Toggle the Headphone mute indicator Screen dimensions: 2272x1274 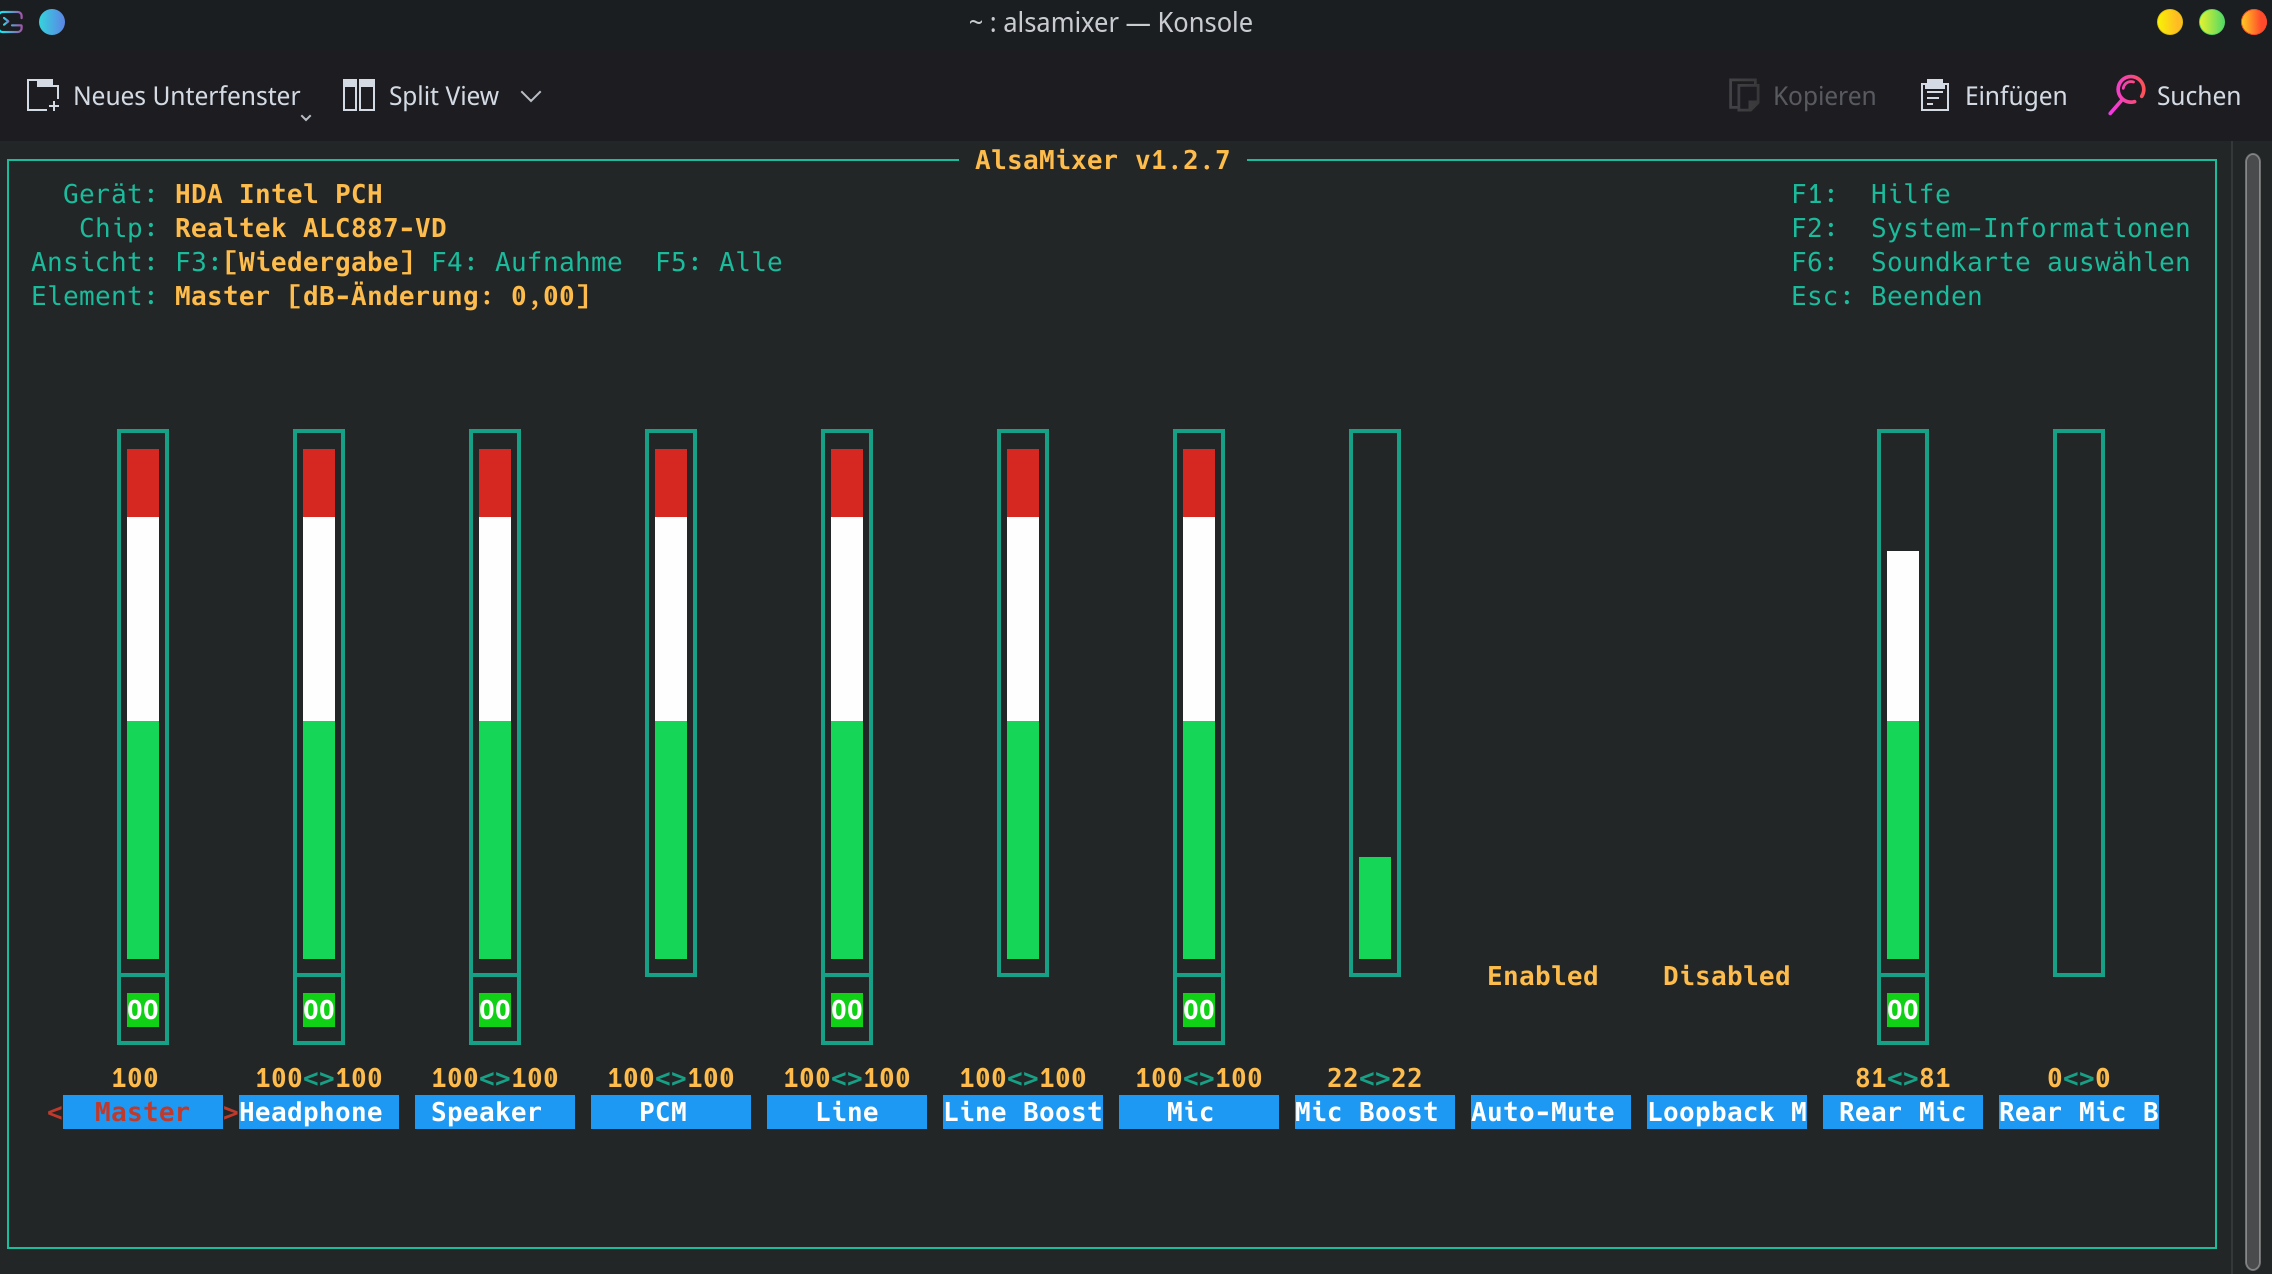(319, 1010)
